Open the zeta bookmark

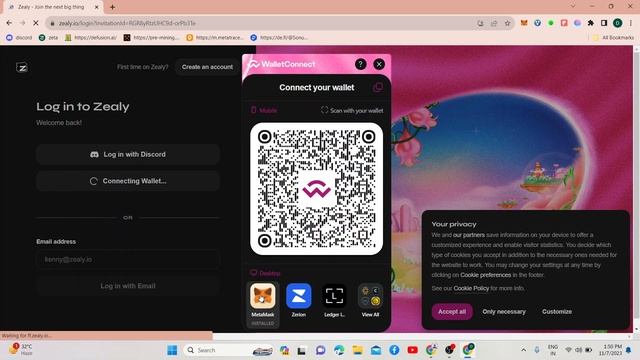[x=49, y=38]
